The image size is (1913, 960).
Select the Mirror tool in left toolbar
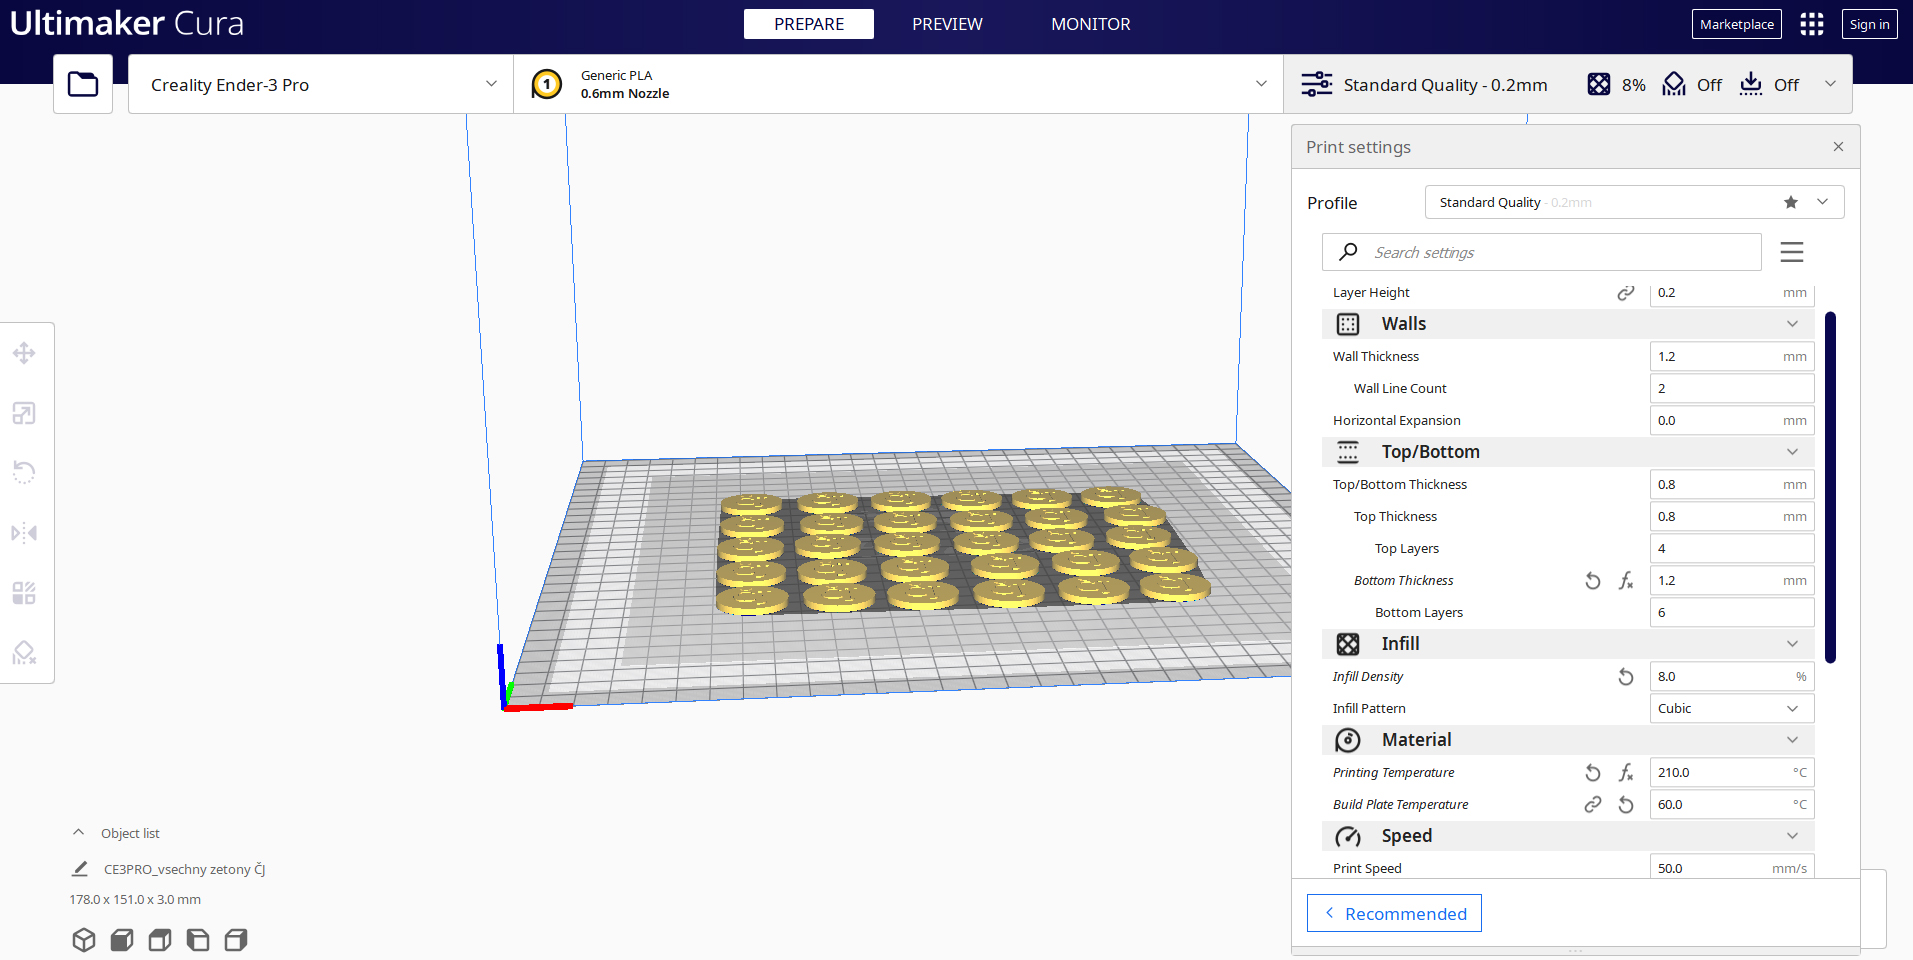(24, 533)
